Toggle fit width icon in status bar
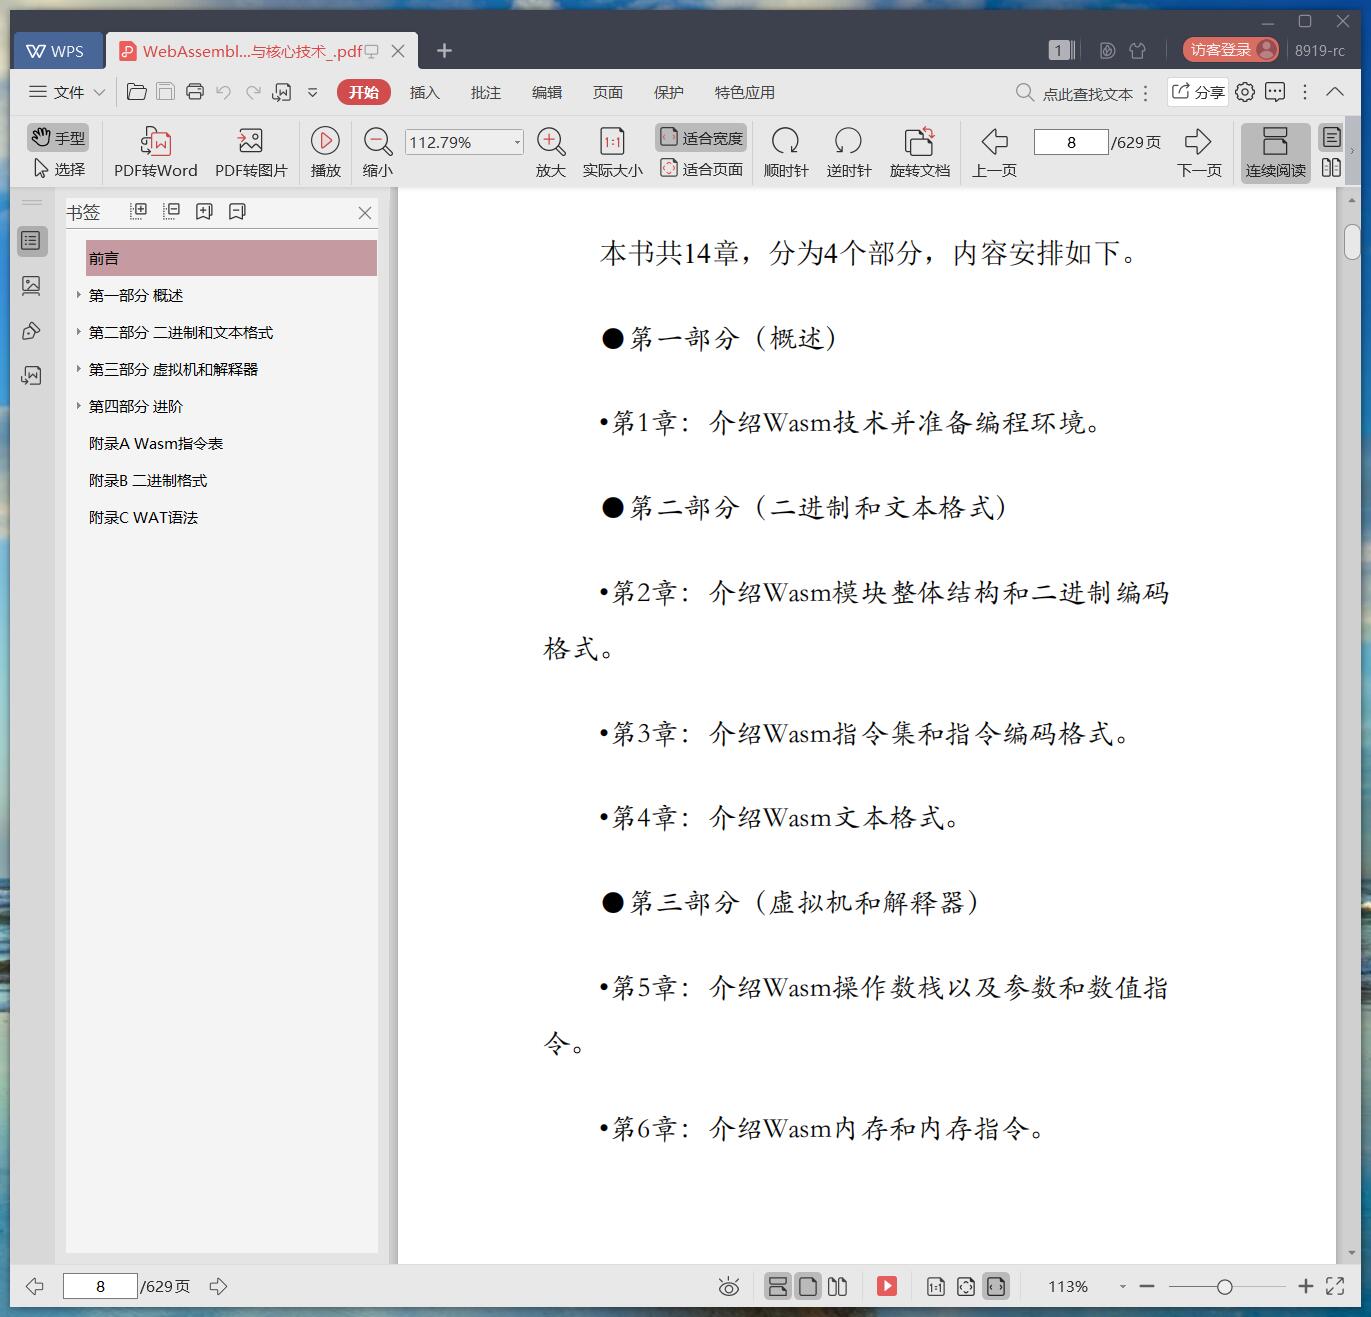Image resolution: width=1371 pixels, height=1317 pixels. pyautogui.click(x=996, y=1287)
